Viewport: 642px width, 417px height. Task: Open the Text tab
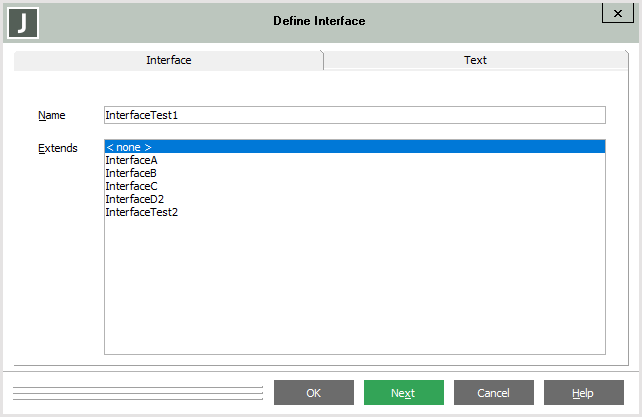tap(475, 60)
